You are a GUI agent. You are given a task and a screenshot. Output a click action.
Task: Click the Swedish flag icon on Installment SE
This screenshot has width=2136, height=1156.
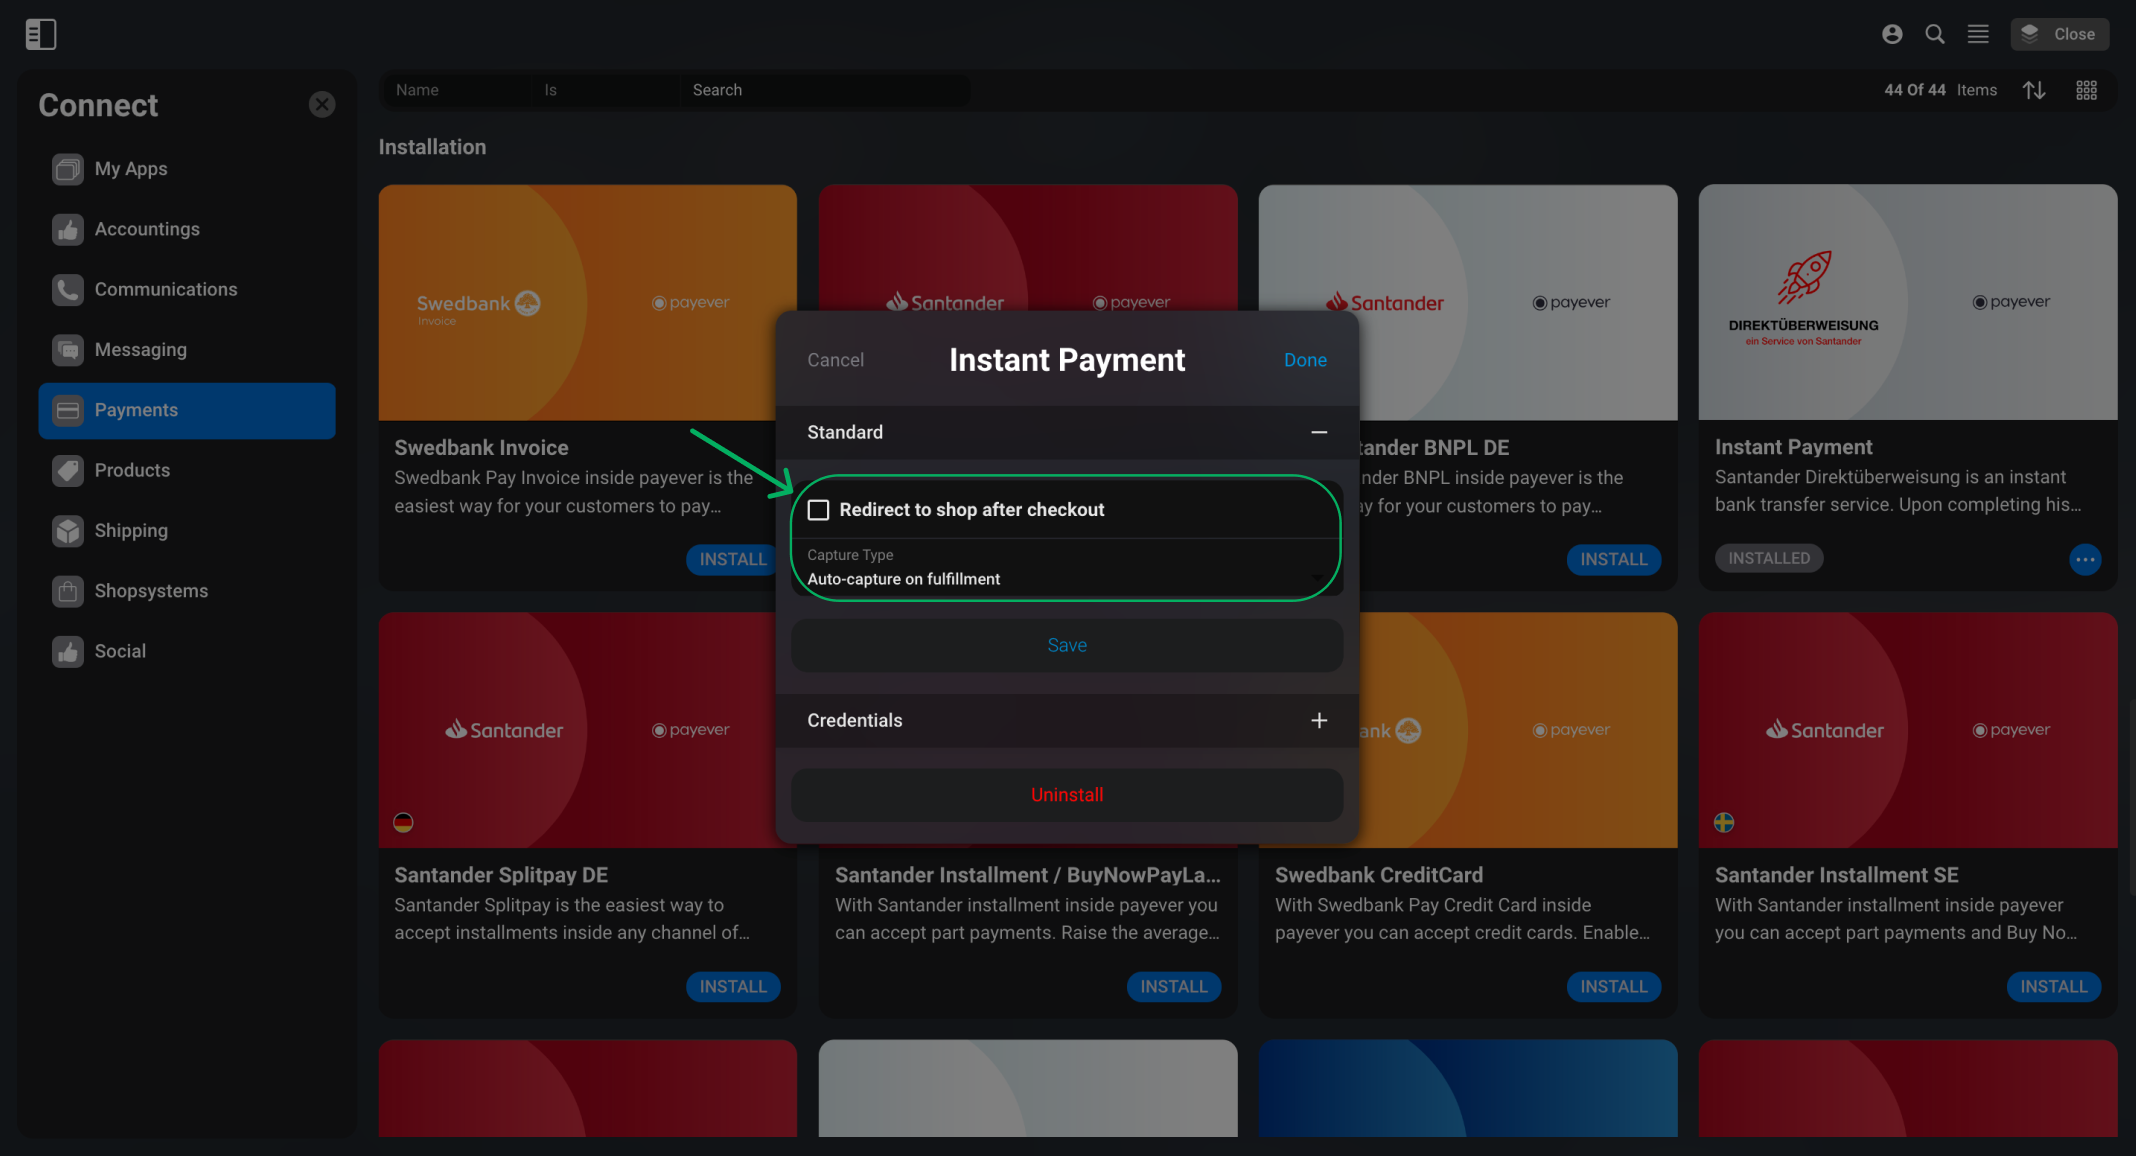tap(1724, 823)
